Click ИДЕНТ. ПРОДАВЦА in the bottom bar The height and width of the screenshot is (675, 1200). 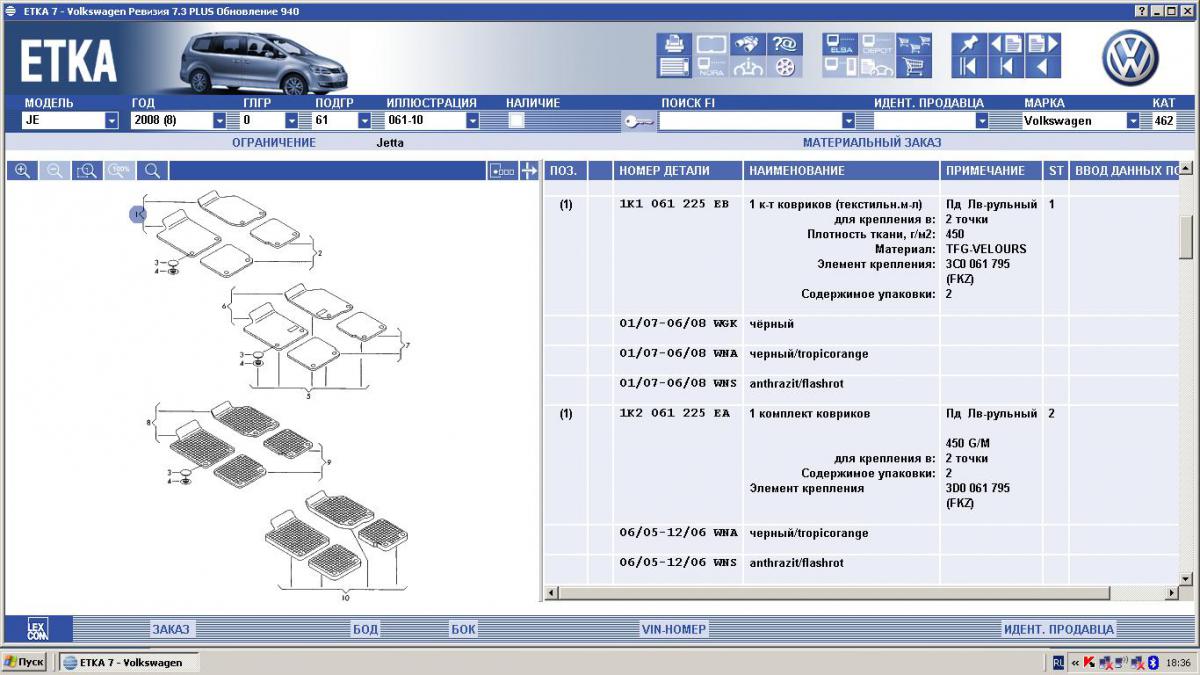coord(1058,629)
